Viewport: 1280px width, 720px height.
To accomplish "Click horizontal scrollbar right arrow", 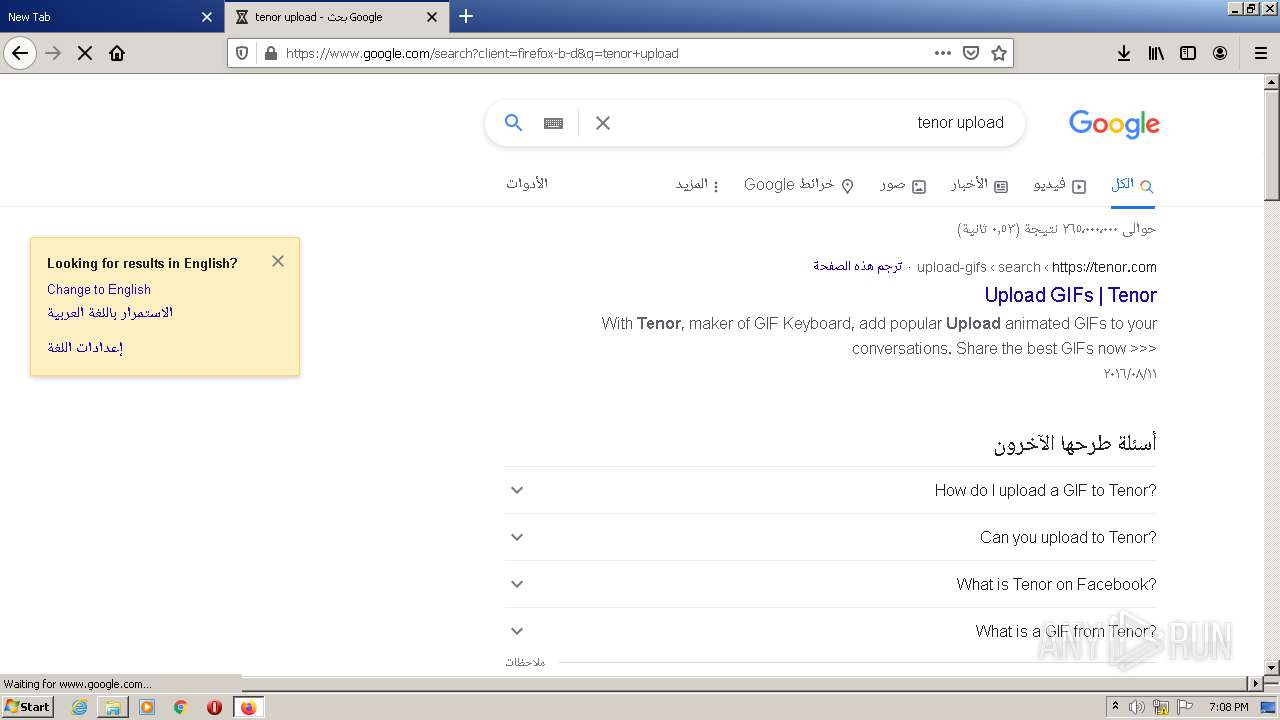I will (x=1256, y=683).
